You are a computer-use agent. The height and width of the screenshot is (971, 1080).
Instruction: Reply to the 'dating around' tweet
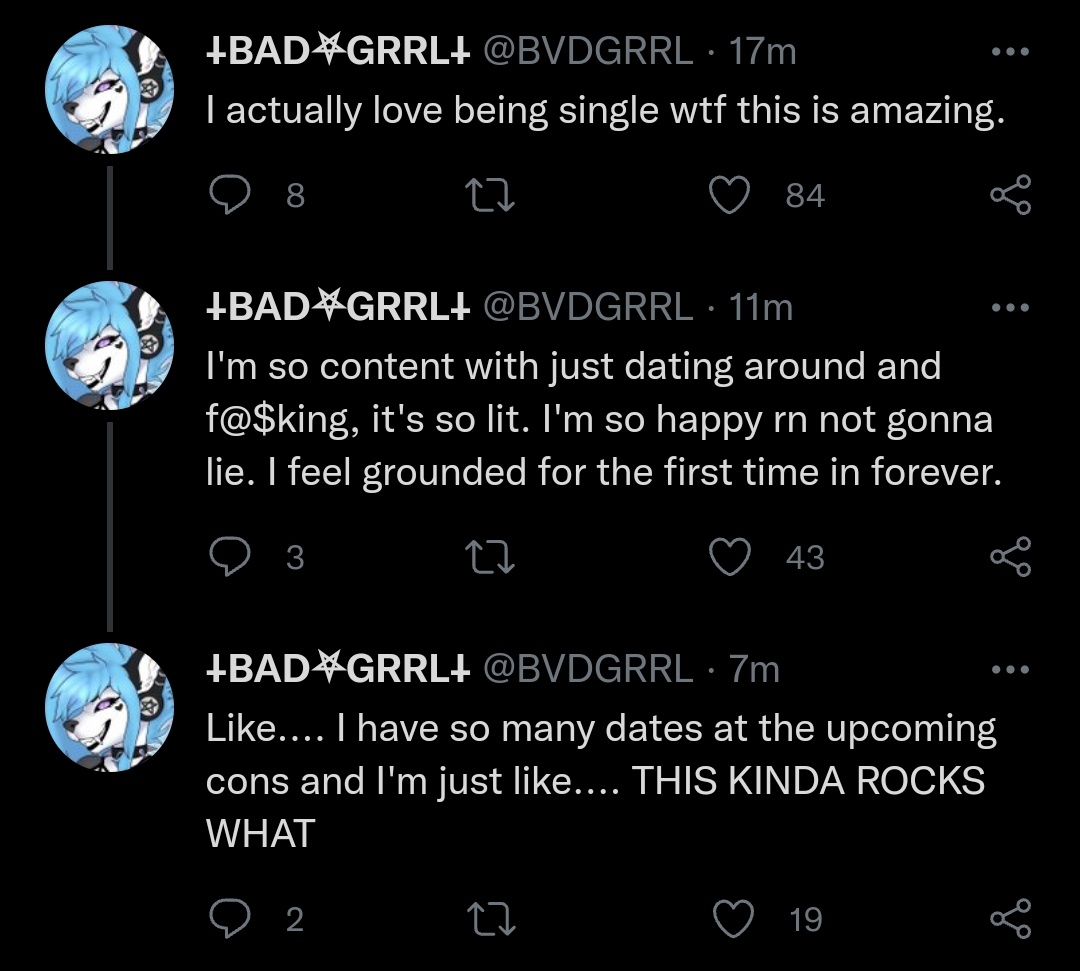pyautogui.click(x=229, y=557)
